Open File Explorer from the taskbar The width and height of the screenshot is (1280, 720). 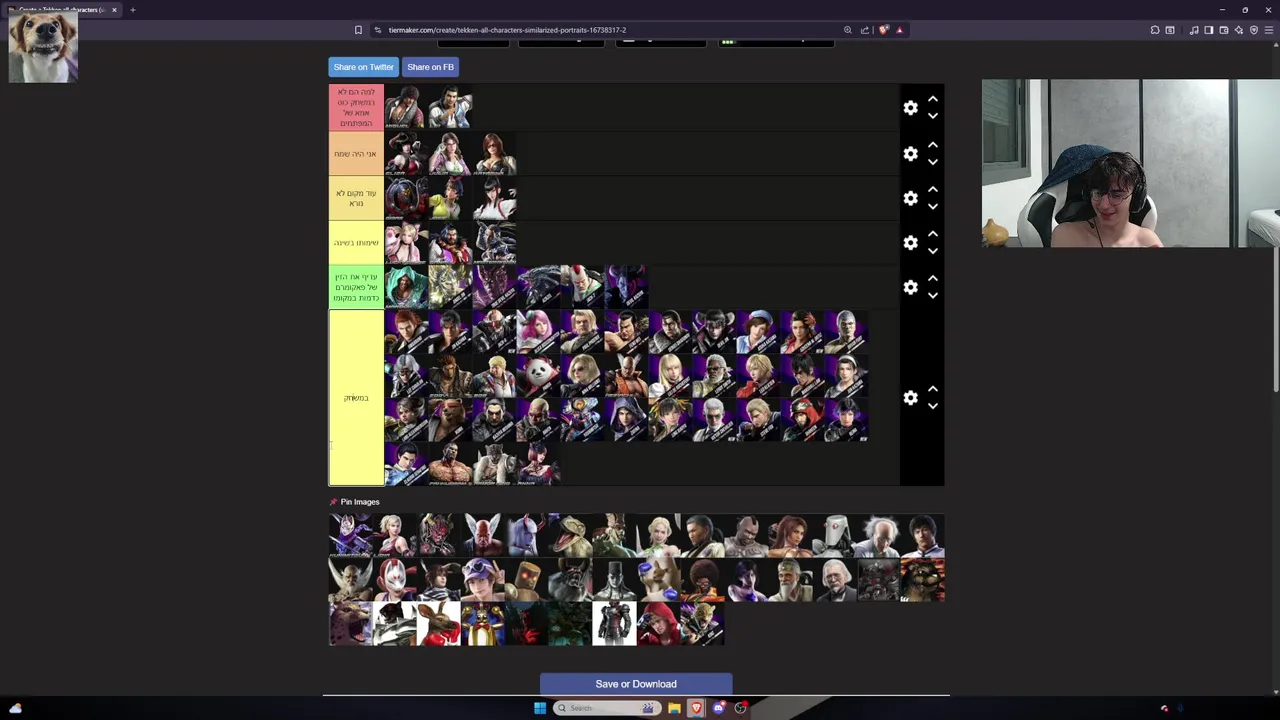pos(674,708)
